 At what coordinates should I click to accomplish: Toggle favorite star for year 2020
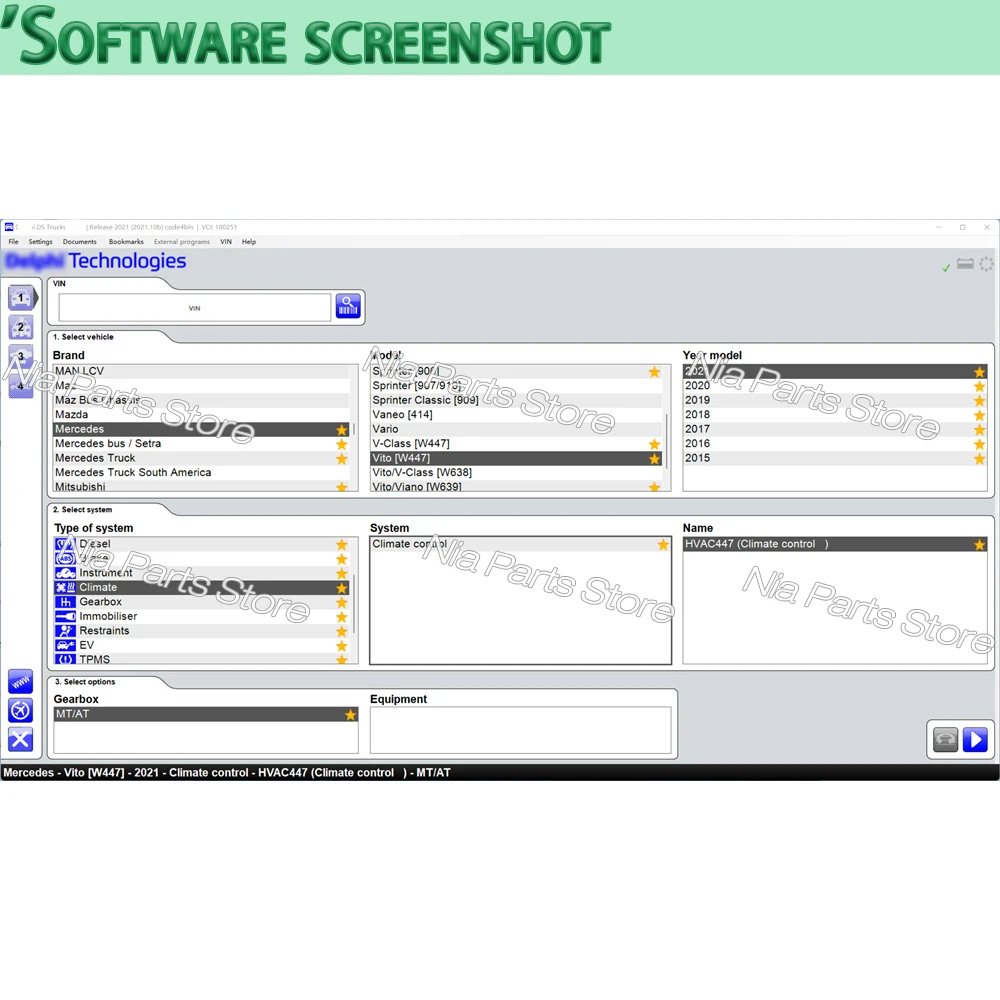point(980,386)
